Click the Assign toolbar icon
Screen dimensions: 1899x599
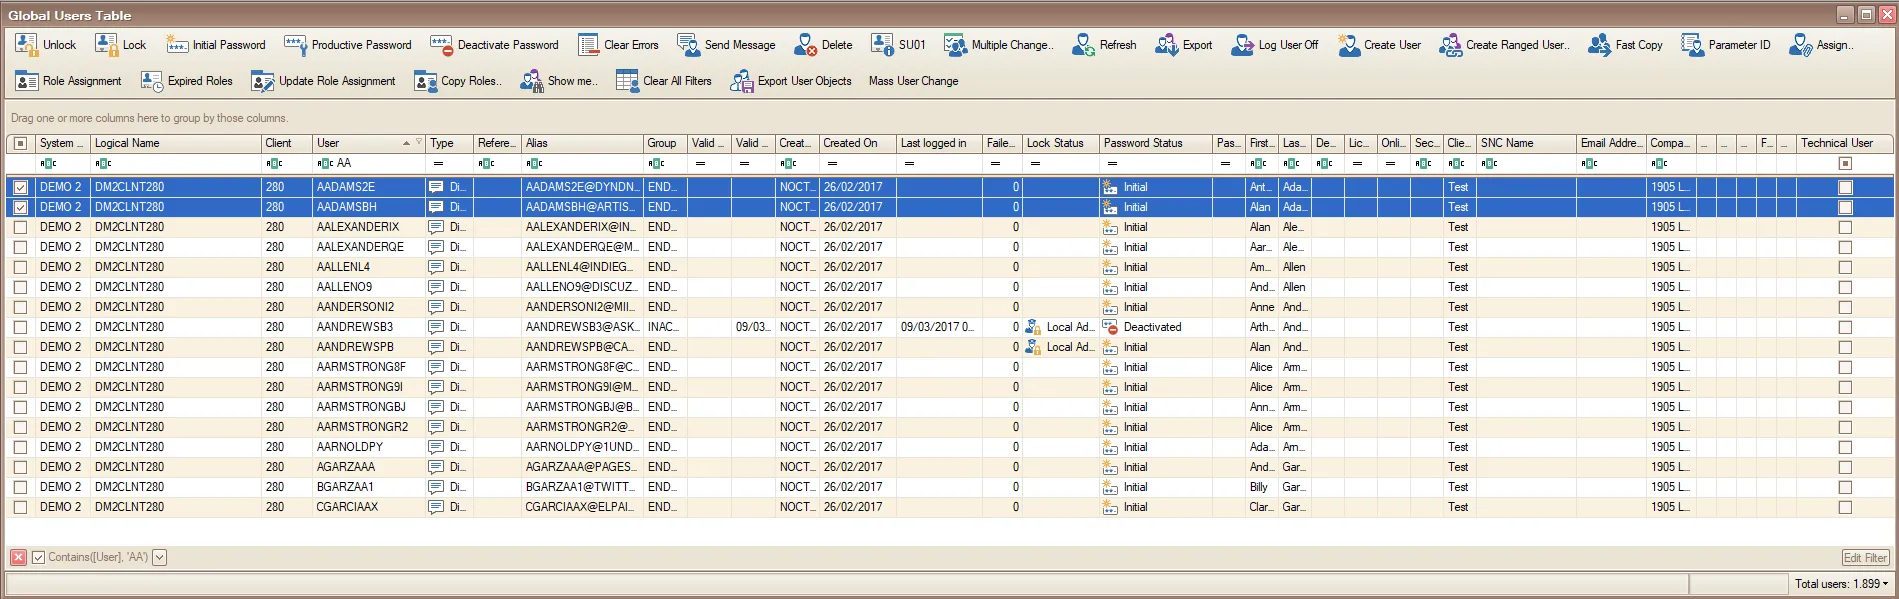click(1801, 44)
